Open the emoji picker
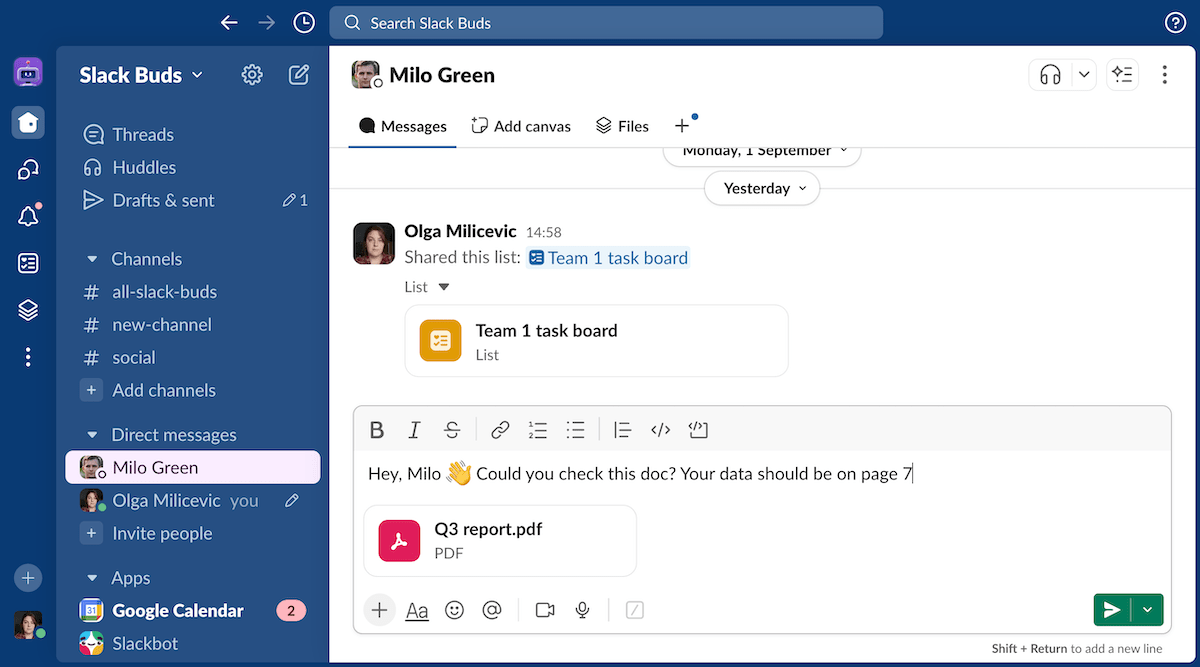Screen dimensions: 1200x667 click(x=454, y=610)
